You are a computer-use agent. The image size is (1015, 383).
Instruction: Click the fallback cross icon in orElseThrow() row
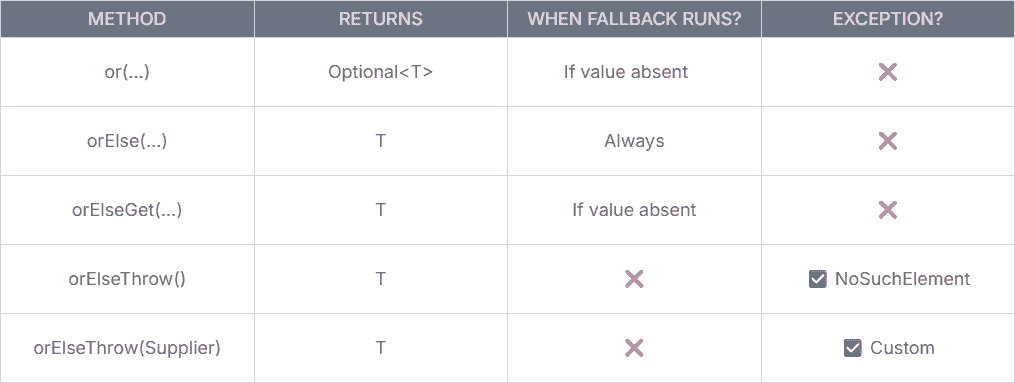click(634, 279)
